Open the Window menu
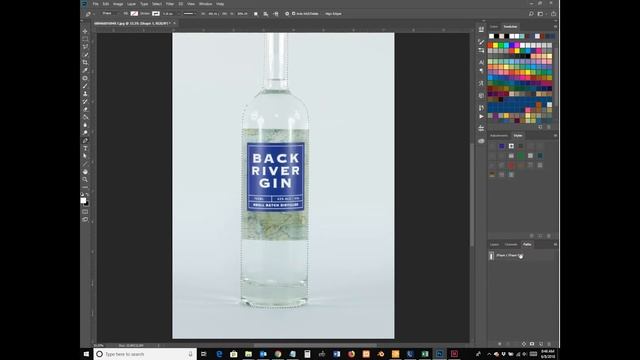The image size is (640, 360). click(x=205, y=4)
